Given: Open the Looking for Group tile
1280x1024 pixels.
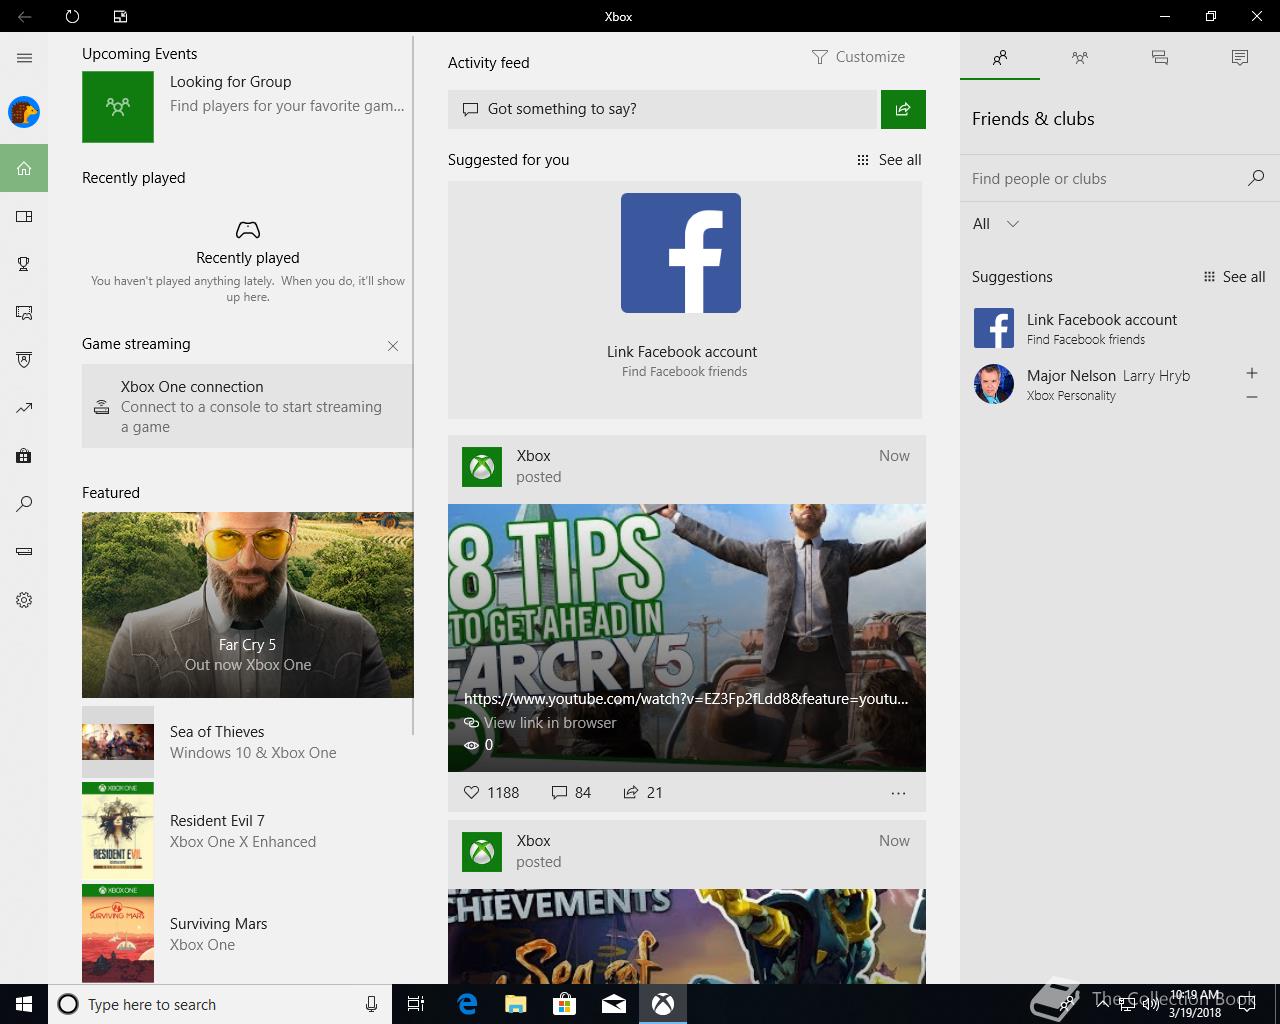Looking at the screenshot, I should [247, 106].
